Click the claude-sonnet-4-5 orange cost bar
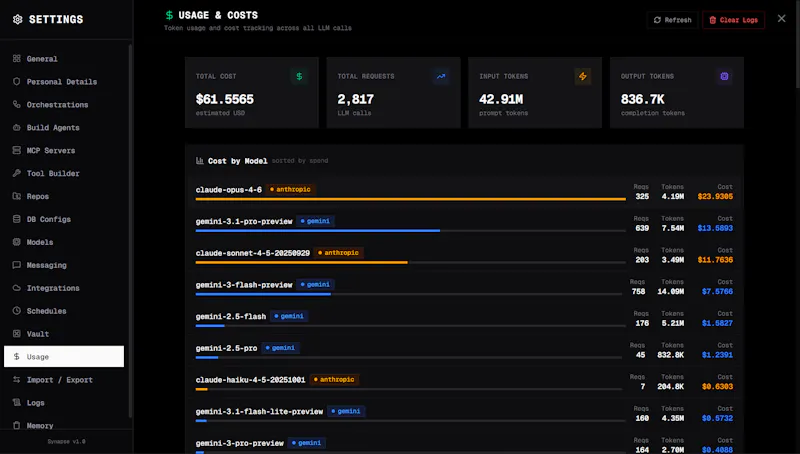Viewport: 800px width, 454px height. pyautogui.click(x=302, y=262)
